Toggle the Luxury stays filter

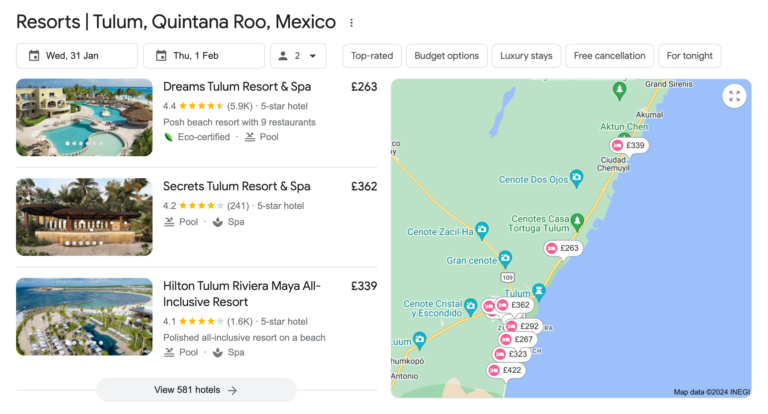[526, 56]
